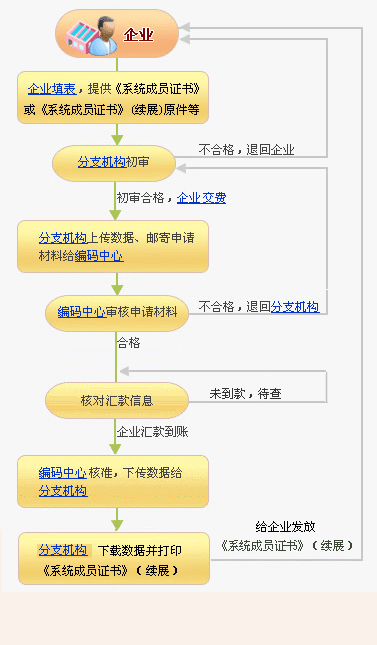This screenshot has width=377, height=645.
Task: Click the 未到款，待查 label
Action: 245,394
